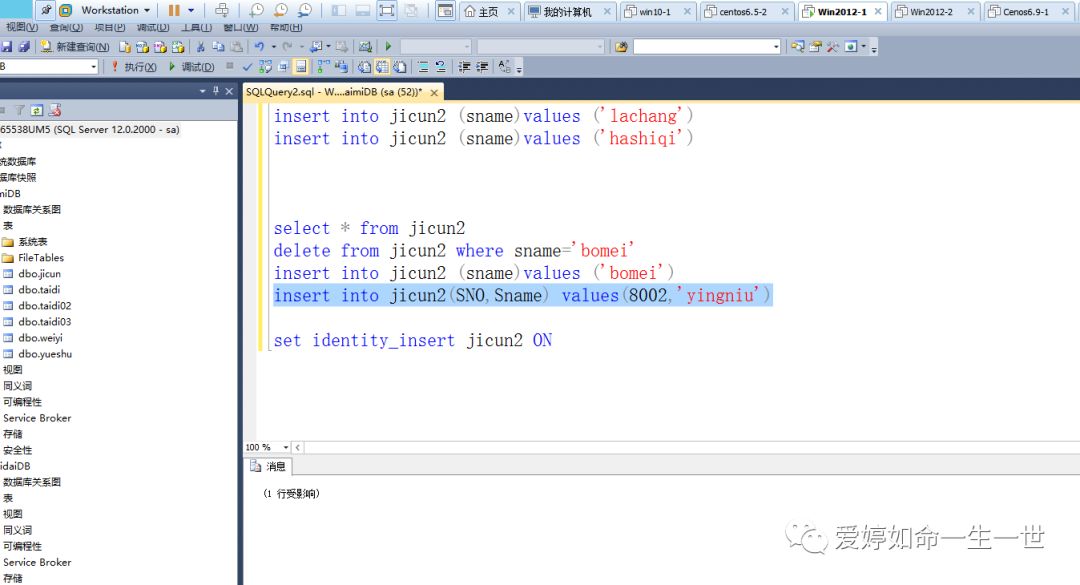Click the Object Explorer panel pin icon
This screenshot has height=585, width=1080.
(x=216, y=91)
